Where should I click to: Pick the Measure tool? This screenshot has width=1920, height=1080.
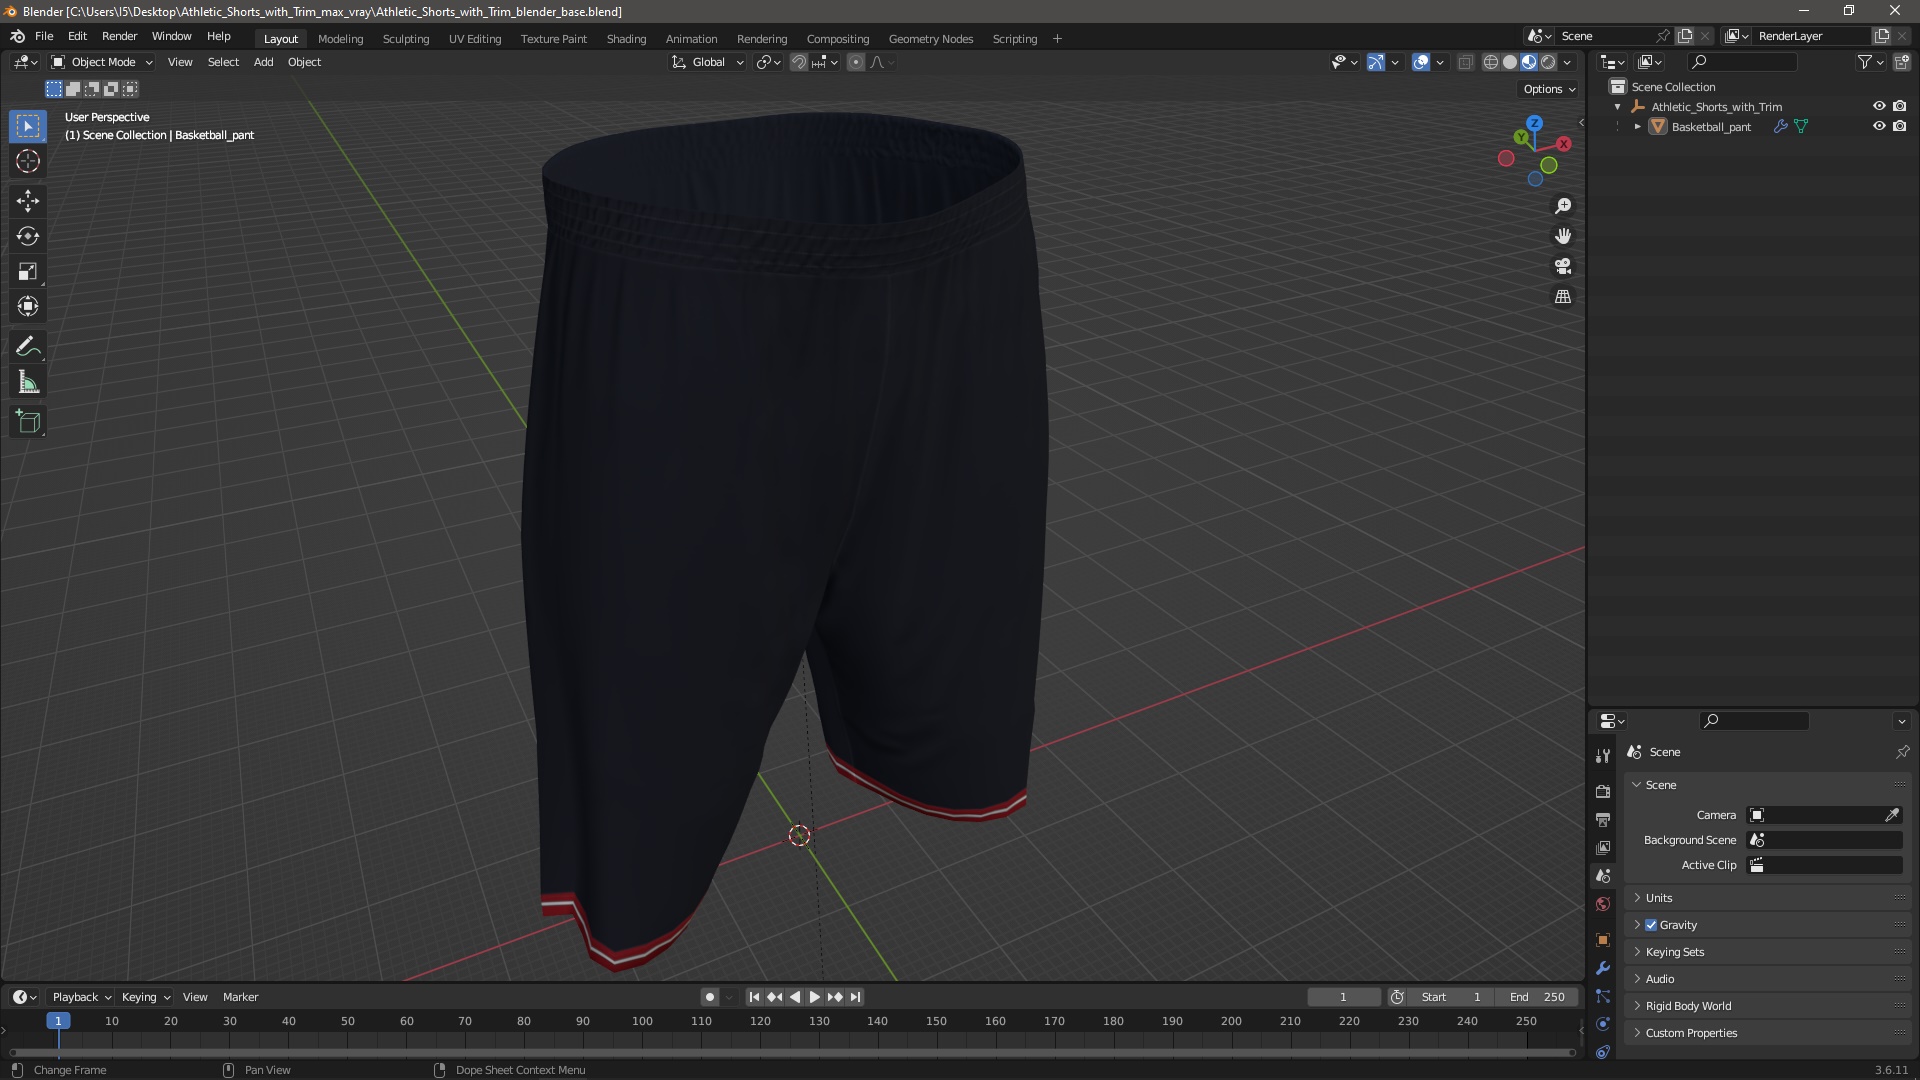coord(27,383)
